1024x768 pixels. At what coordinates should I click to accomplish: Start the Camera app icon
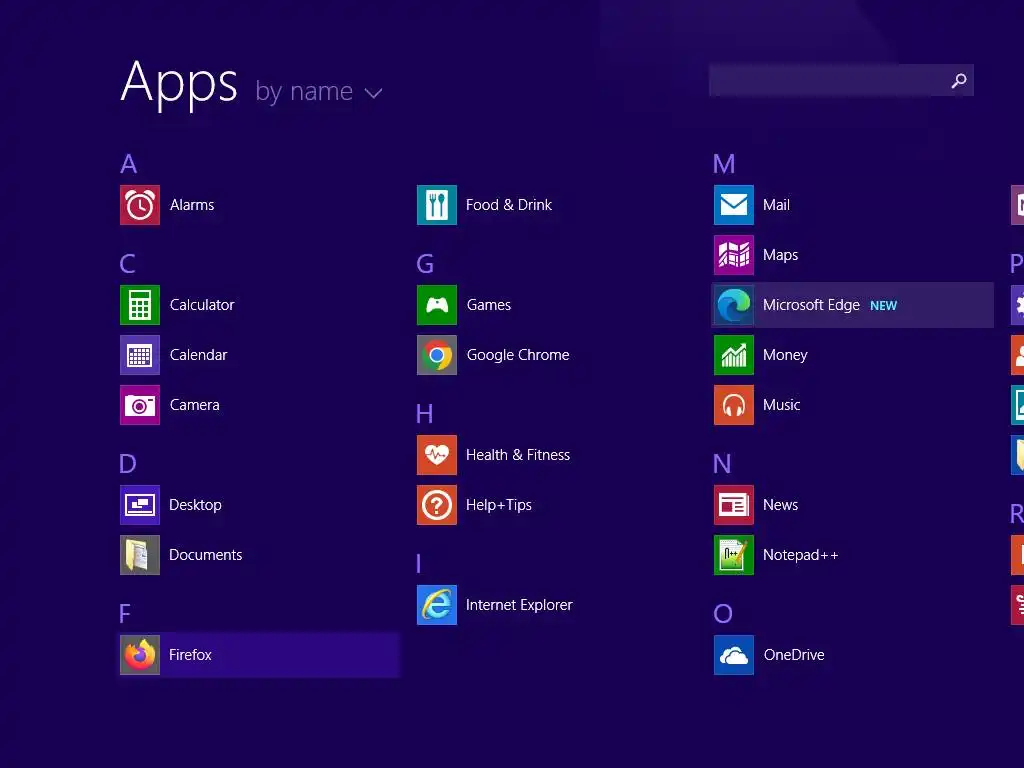click(140, 405)
